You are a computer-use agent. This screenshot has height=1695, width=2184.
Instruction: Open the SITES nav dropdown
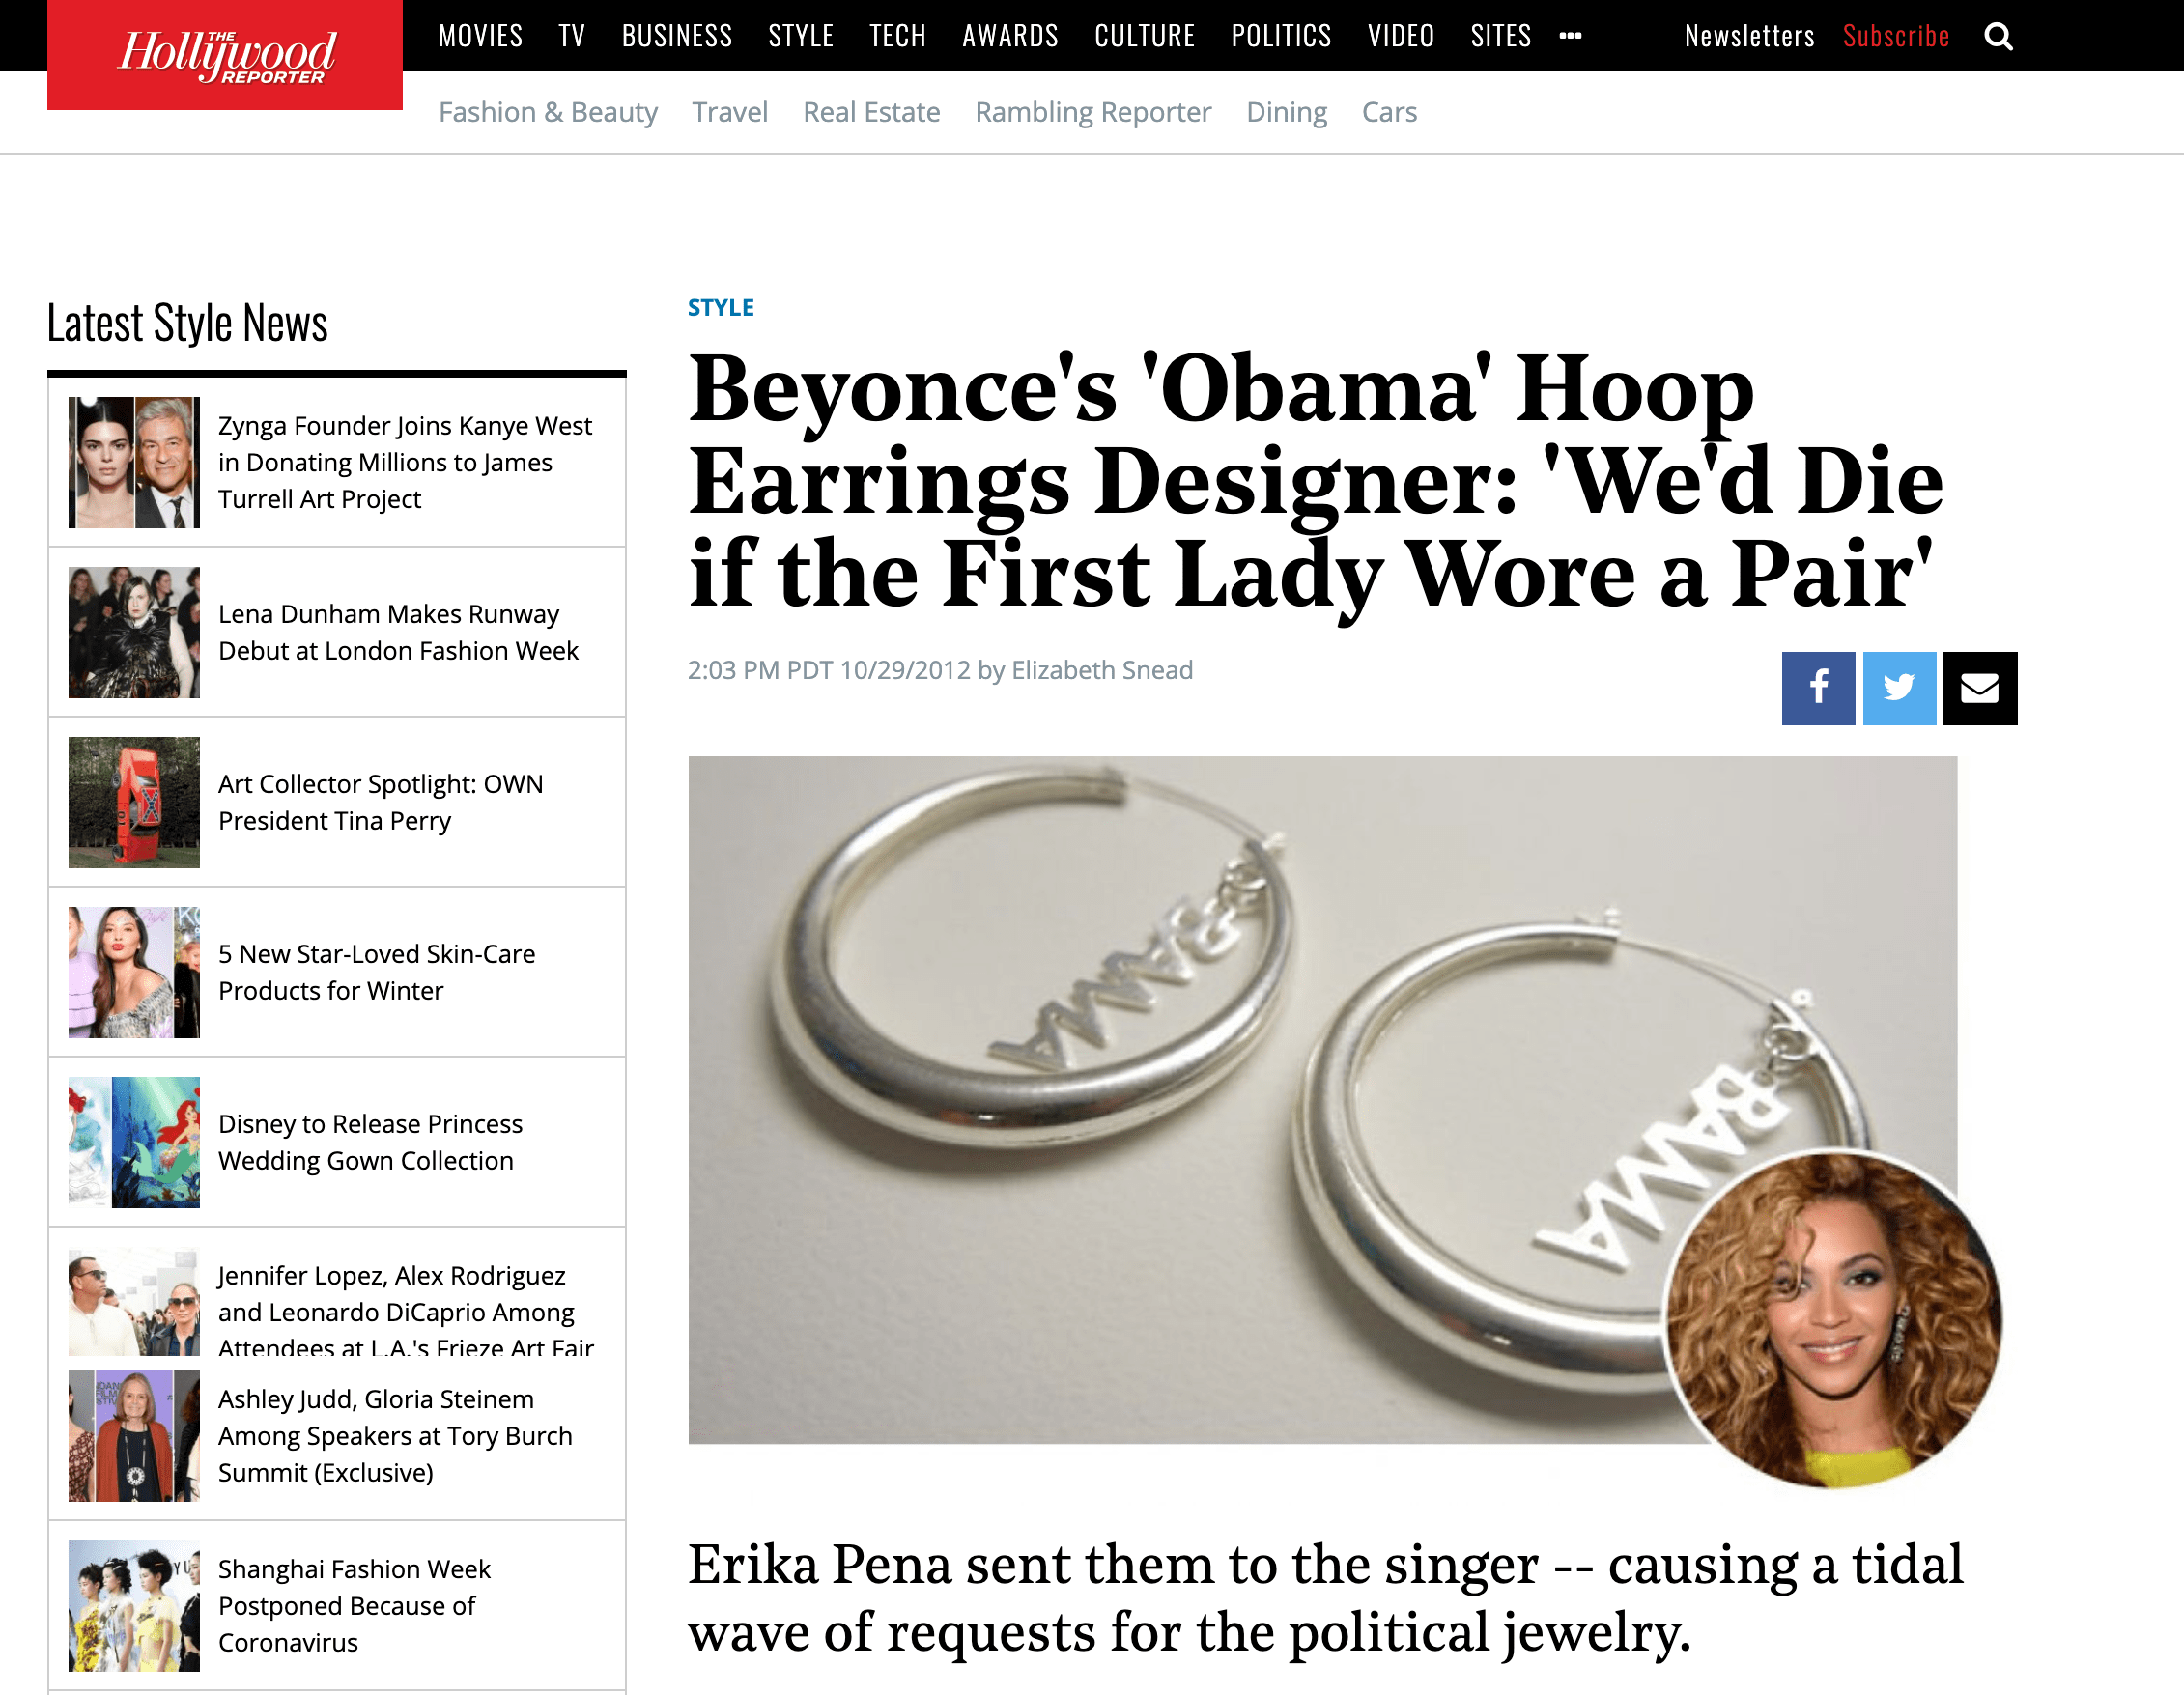click(x=1500, y=36)
